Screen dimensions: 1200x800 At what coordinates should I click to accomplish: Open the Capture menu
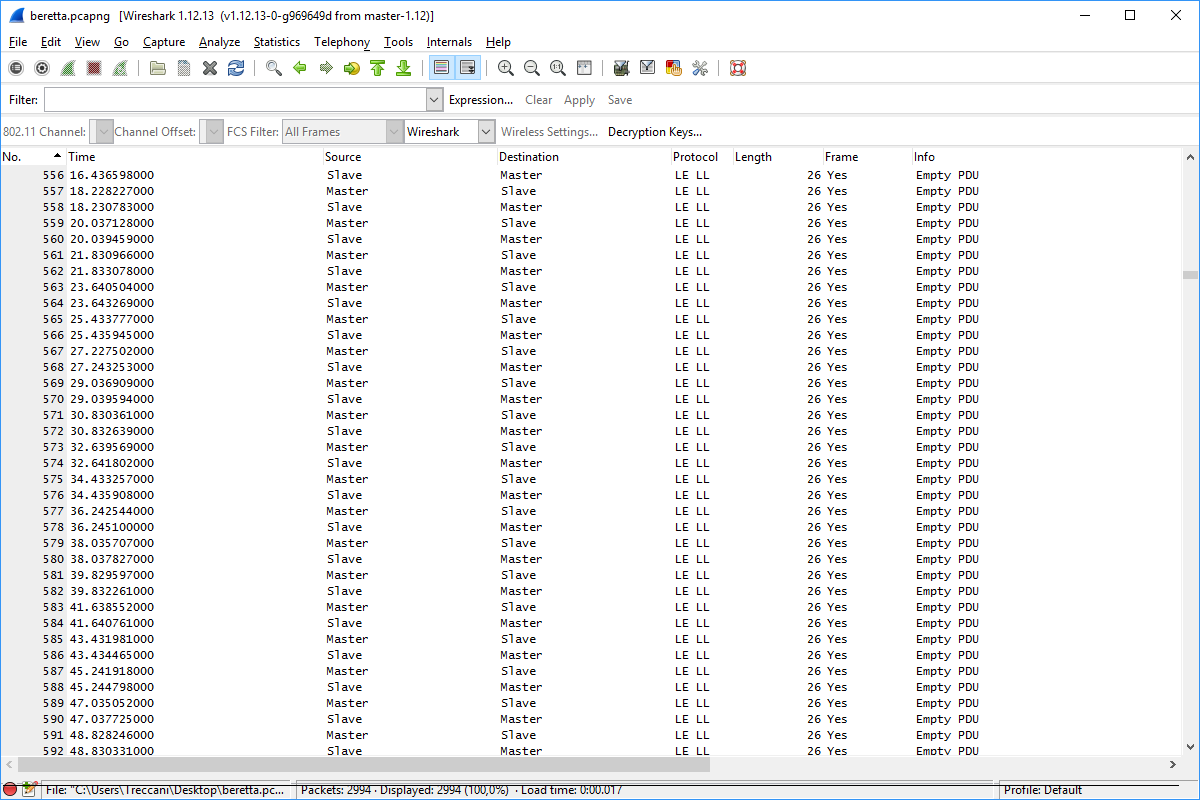coord(164,42)
